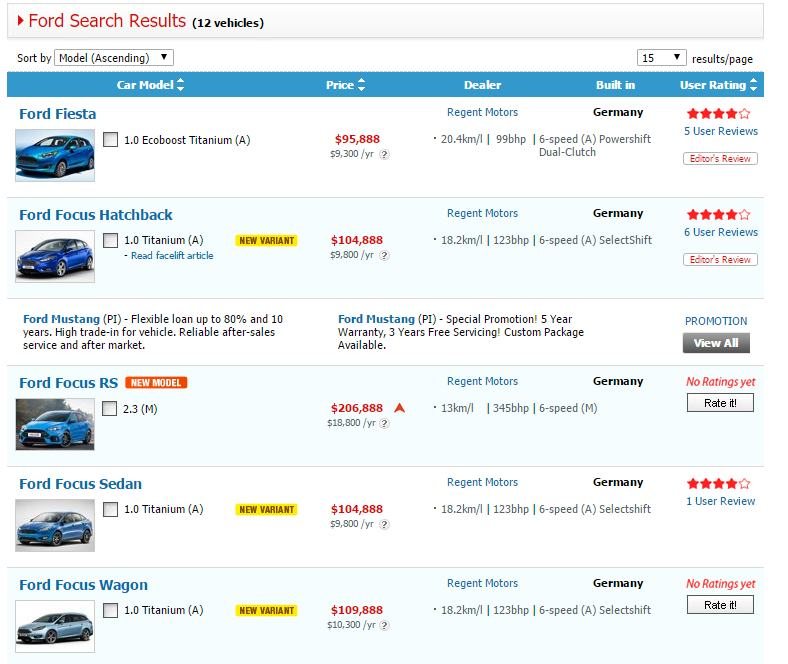
Task: Open Regent Motors dealer for Ford Fiesta
Action: [482, 113]
